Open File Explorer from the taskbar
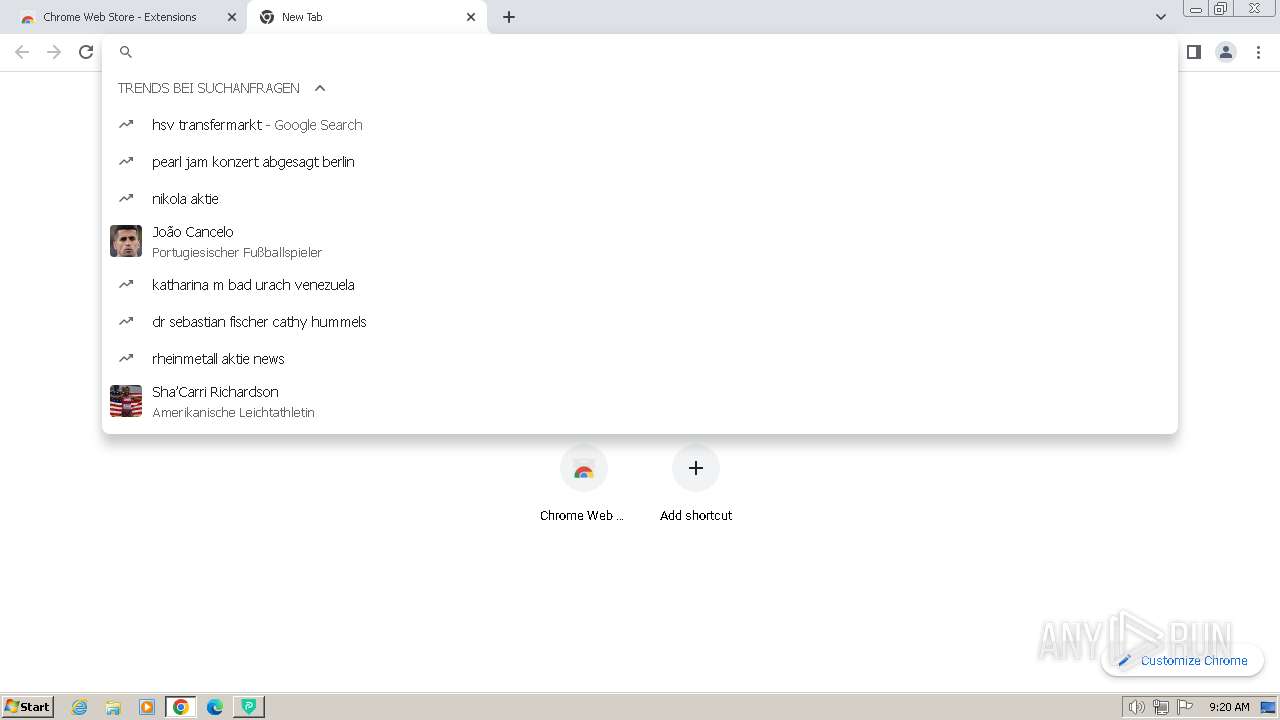Viewport: 1280px width, 720px height. 113,707
